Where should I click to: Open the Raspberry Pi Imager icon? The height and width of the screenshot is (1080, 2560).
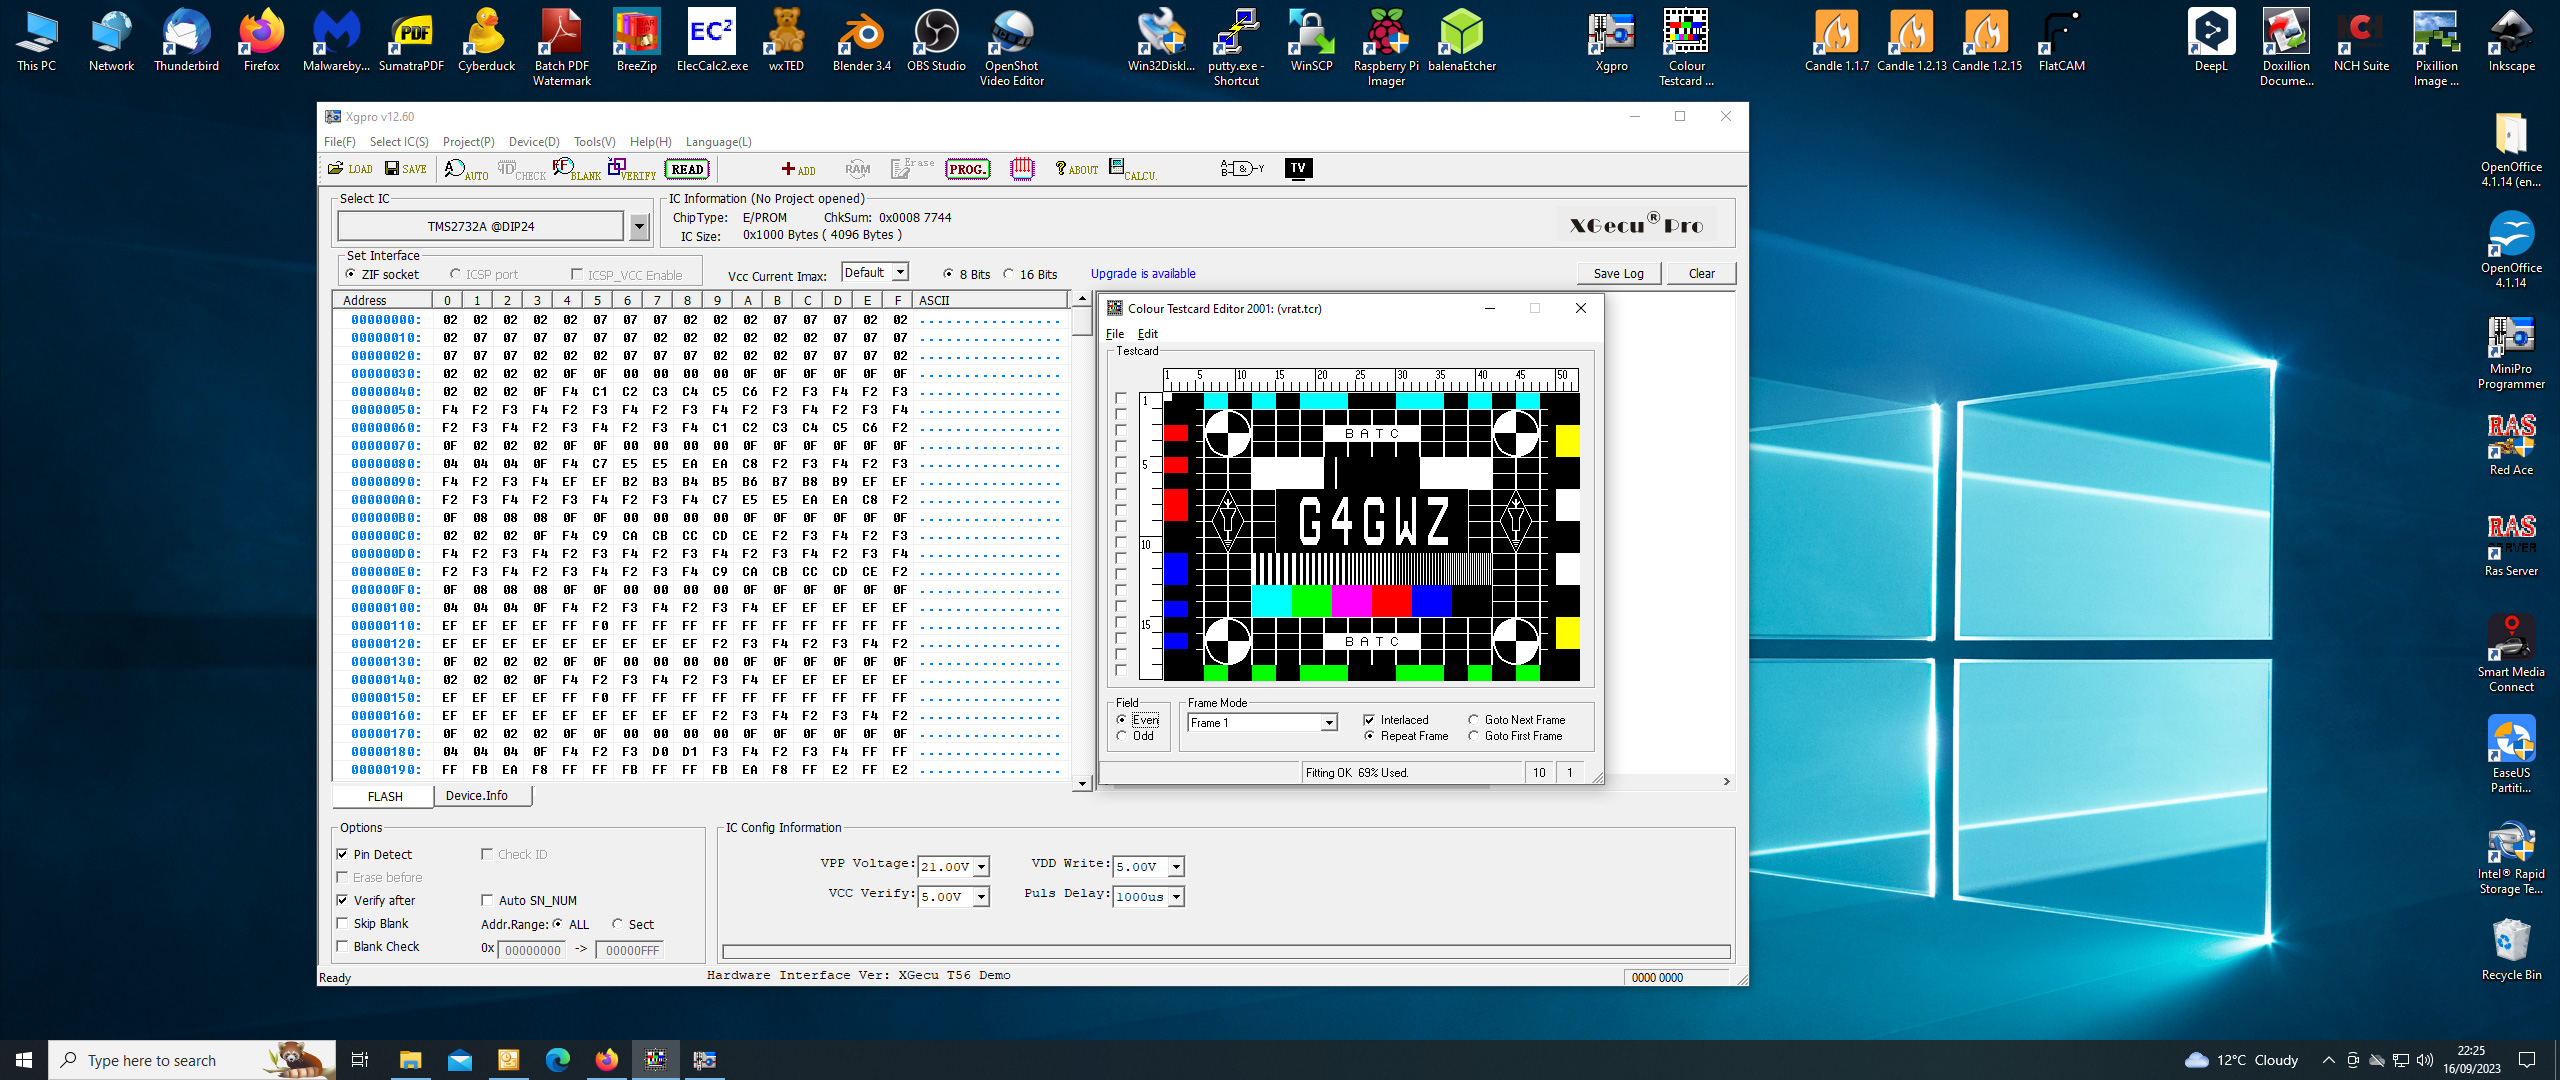(x=1386, y=48)
